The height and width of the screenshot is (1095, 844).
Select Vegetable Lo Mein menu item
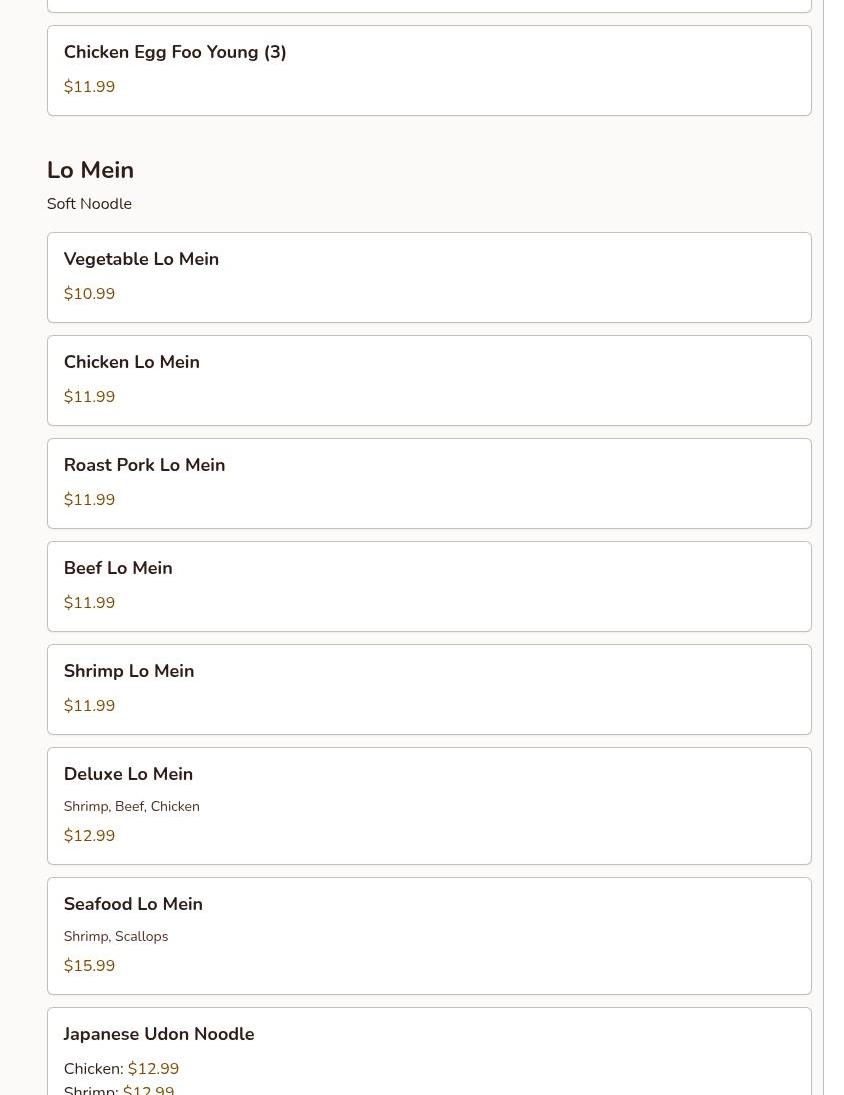(141, 260)
